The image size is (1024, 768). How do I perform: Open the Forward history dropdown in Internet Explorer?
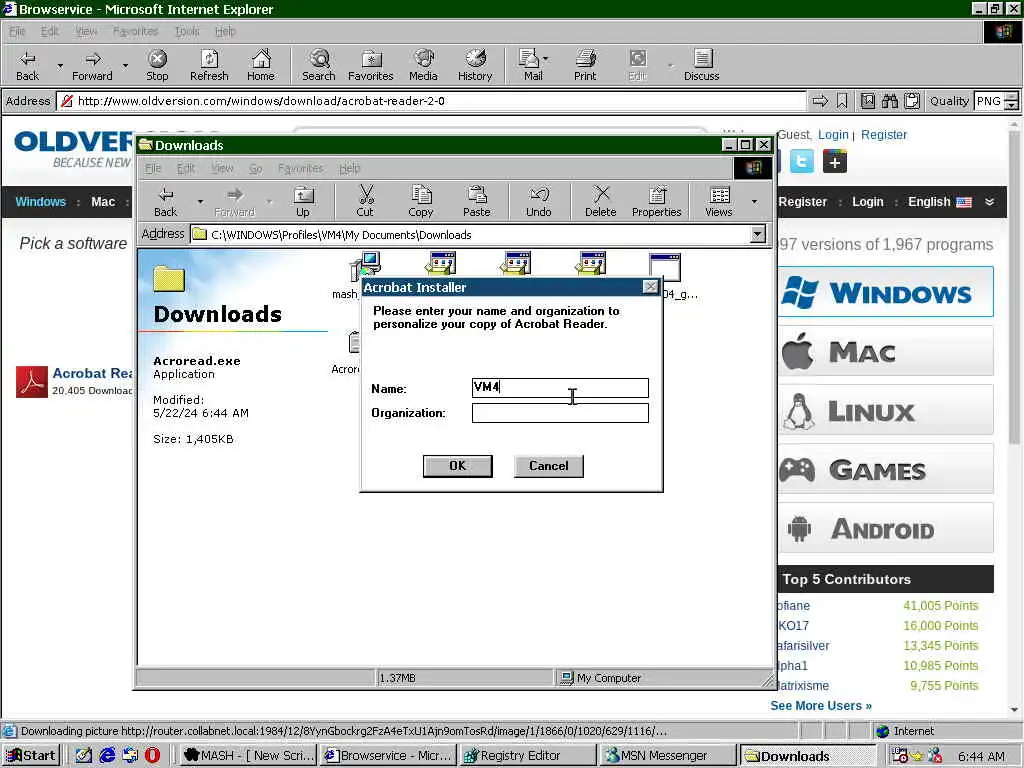click(x=125, y=65)
